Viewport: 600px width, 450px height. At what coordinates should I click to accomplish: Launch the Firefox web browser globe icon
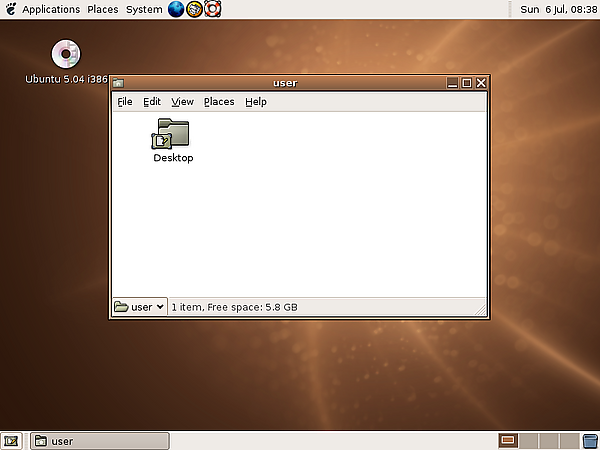[177, 9]
